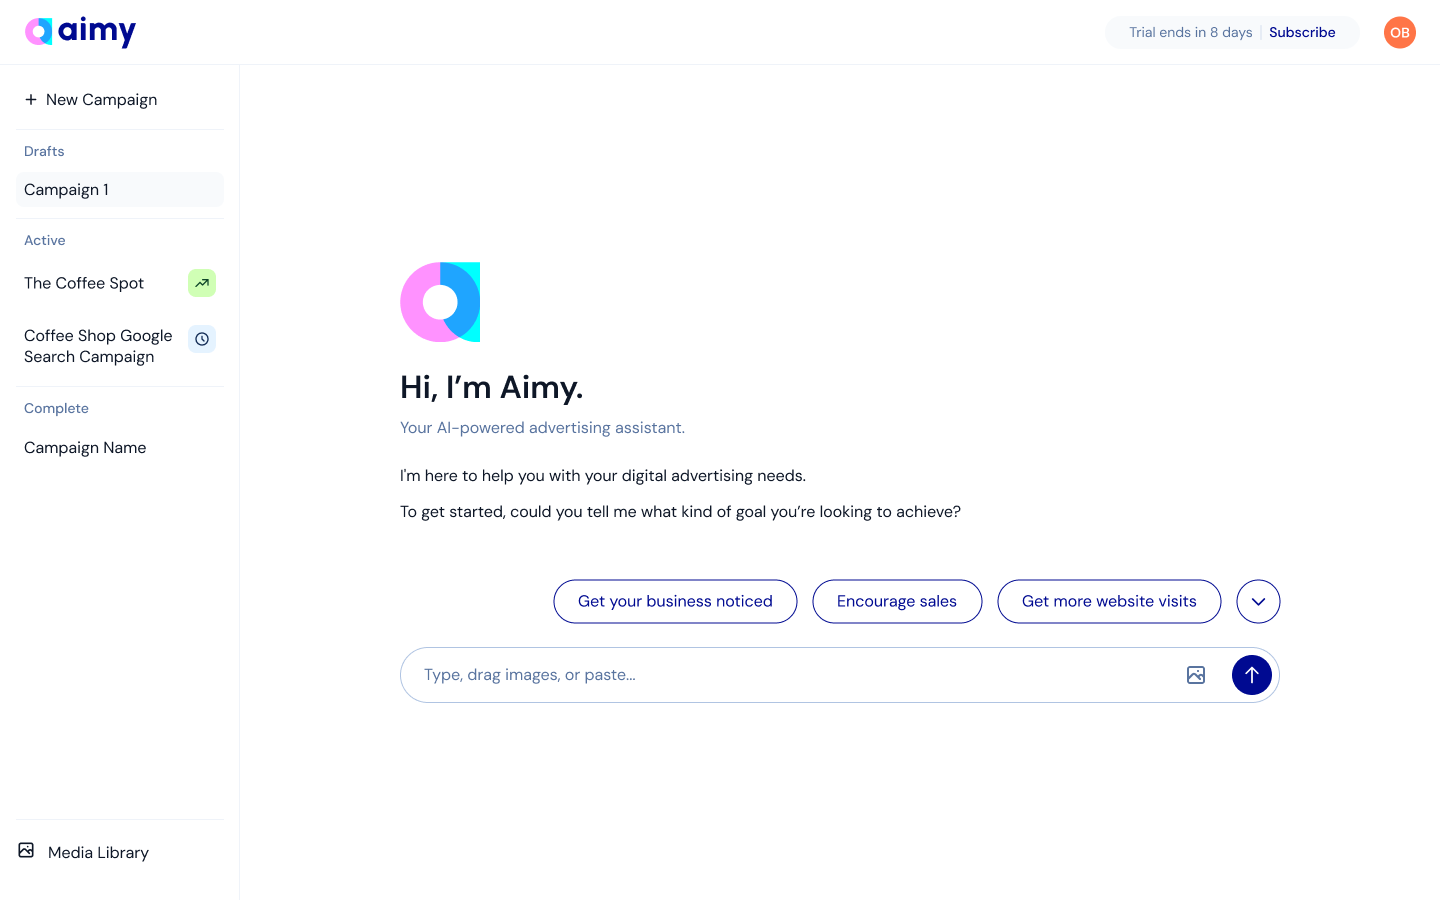Click the Media Library image icon
This screenshot has width=1440, height=900.
tap(27, 851)
